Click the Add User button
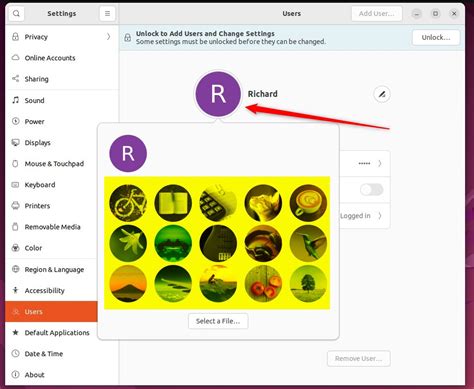The image size is (474, 389). [377, 14]
